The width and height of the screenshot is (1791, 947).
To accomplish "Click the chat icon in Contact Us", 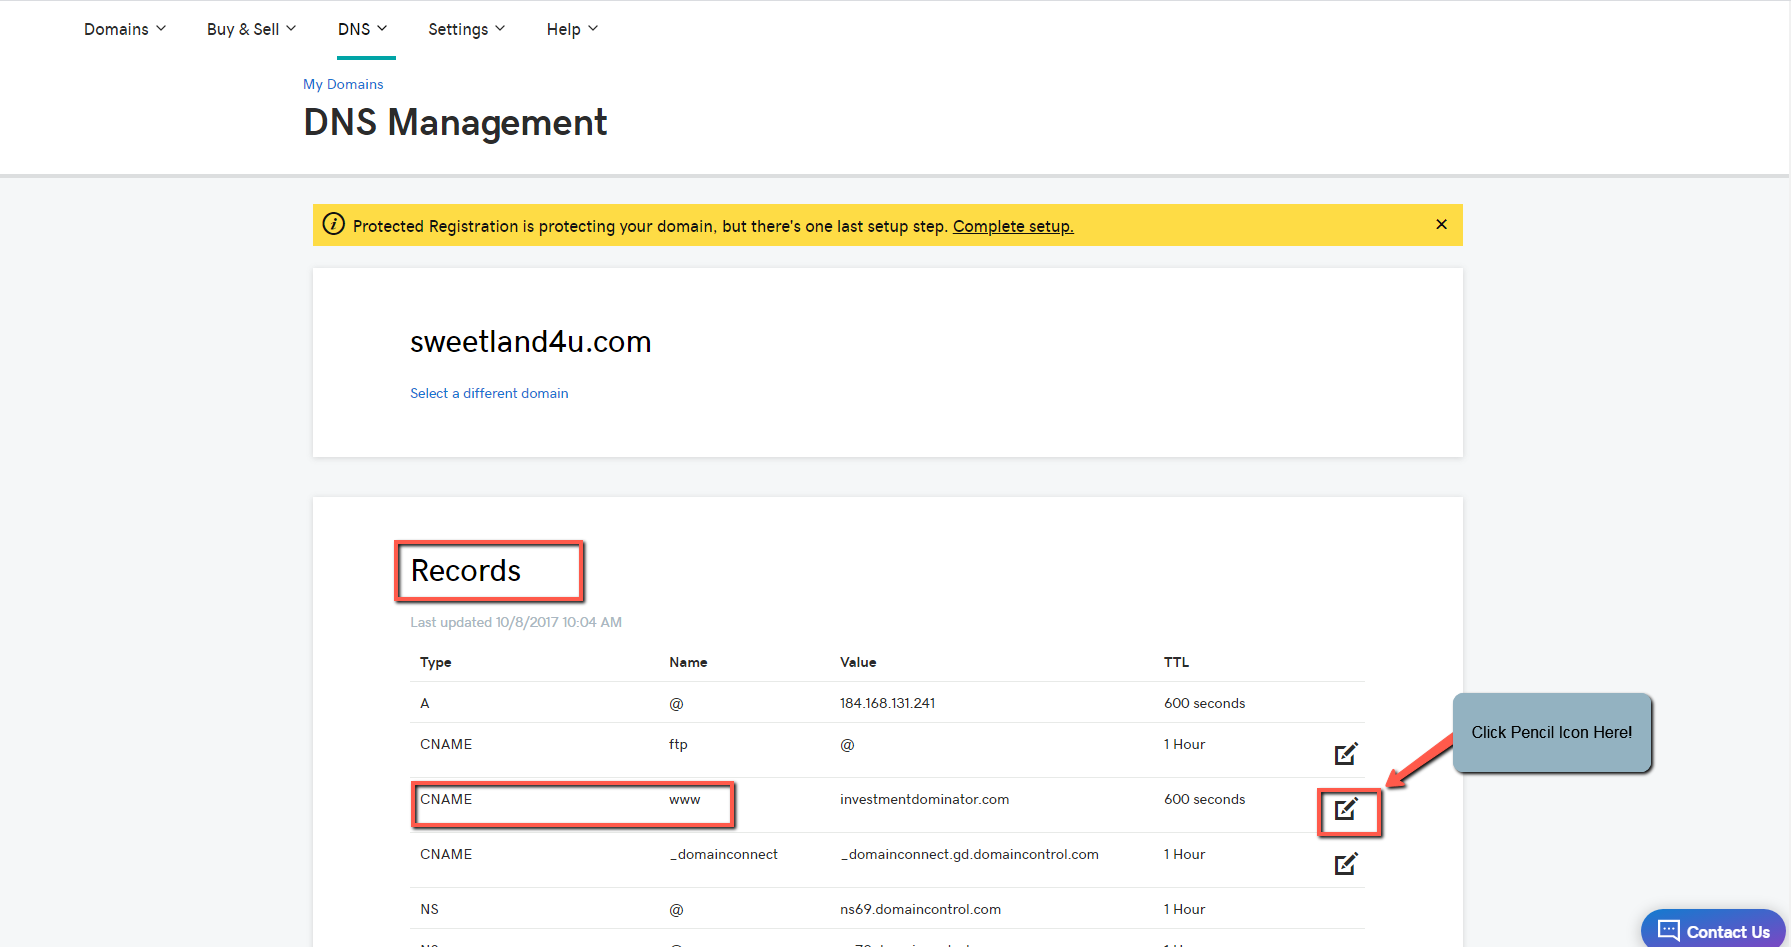I will coord(1668,931).
